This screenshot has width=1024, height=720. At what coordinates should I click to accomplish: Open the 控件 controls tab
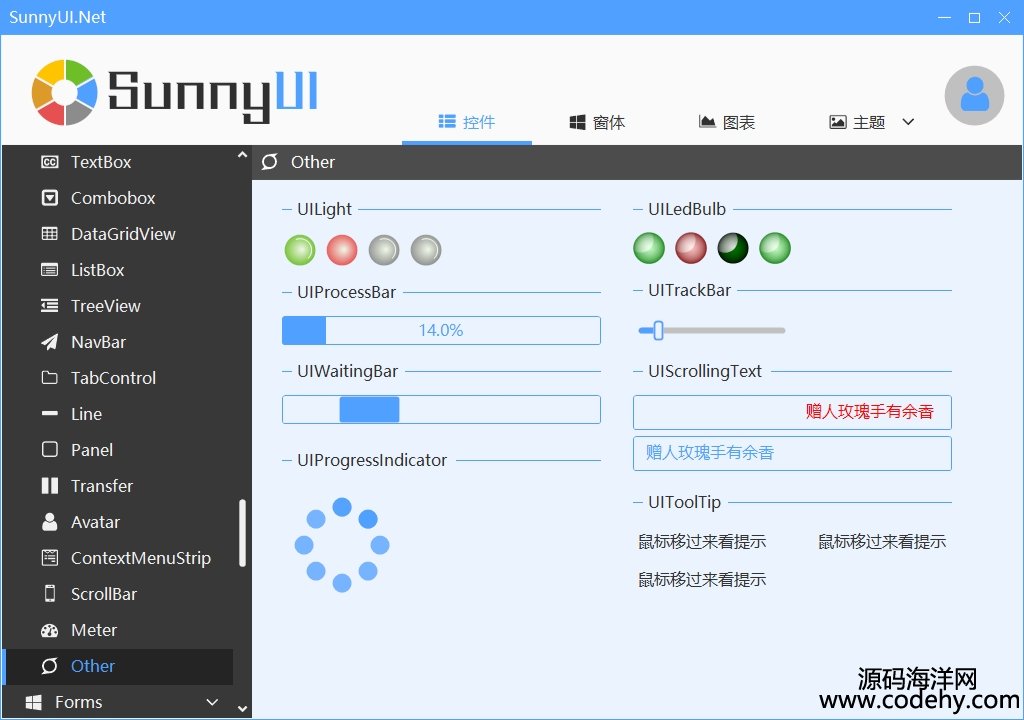pos(467,122)
